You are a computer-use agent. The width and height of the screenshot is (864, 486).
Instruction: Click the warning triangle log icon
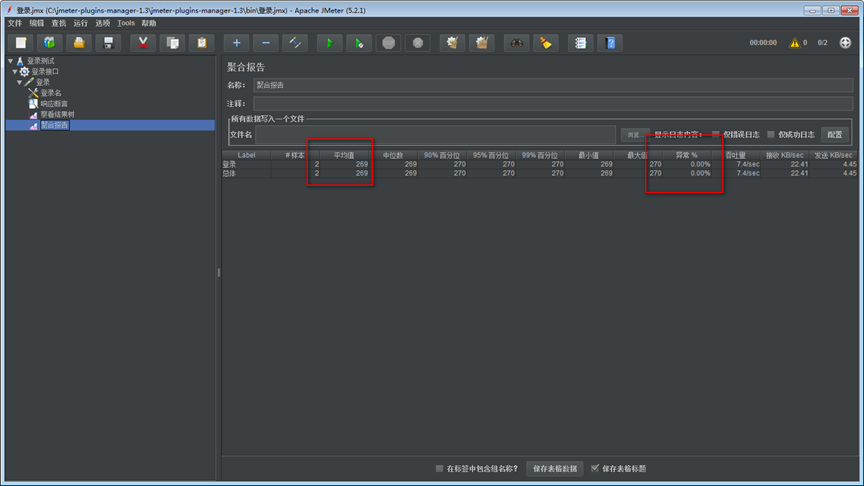tap(795, 42)
